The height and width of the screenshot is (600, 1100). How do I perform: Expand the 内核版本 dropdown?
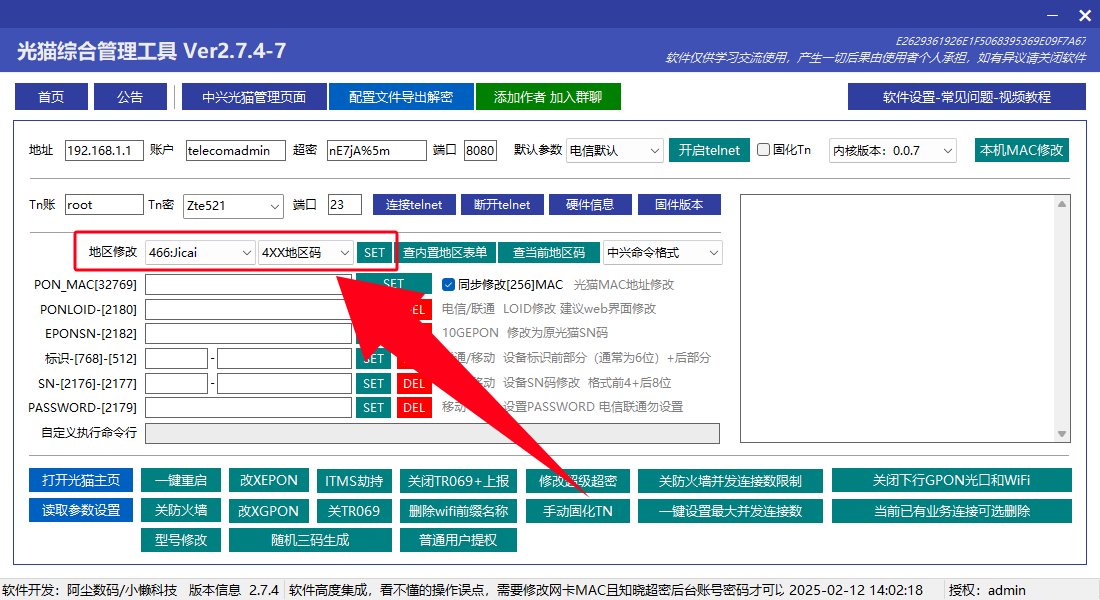(892, 150)
